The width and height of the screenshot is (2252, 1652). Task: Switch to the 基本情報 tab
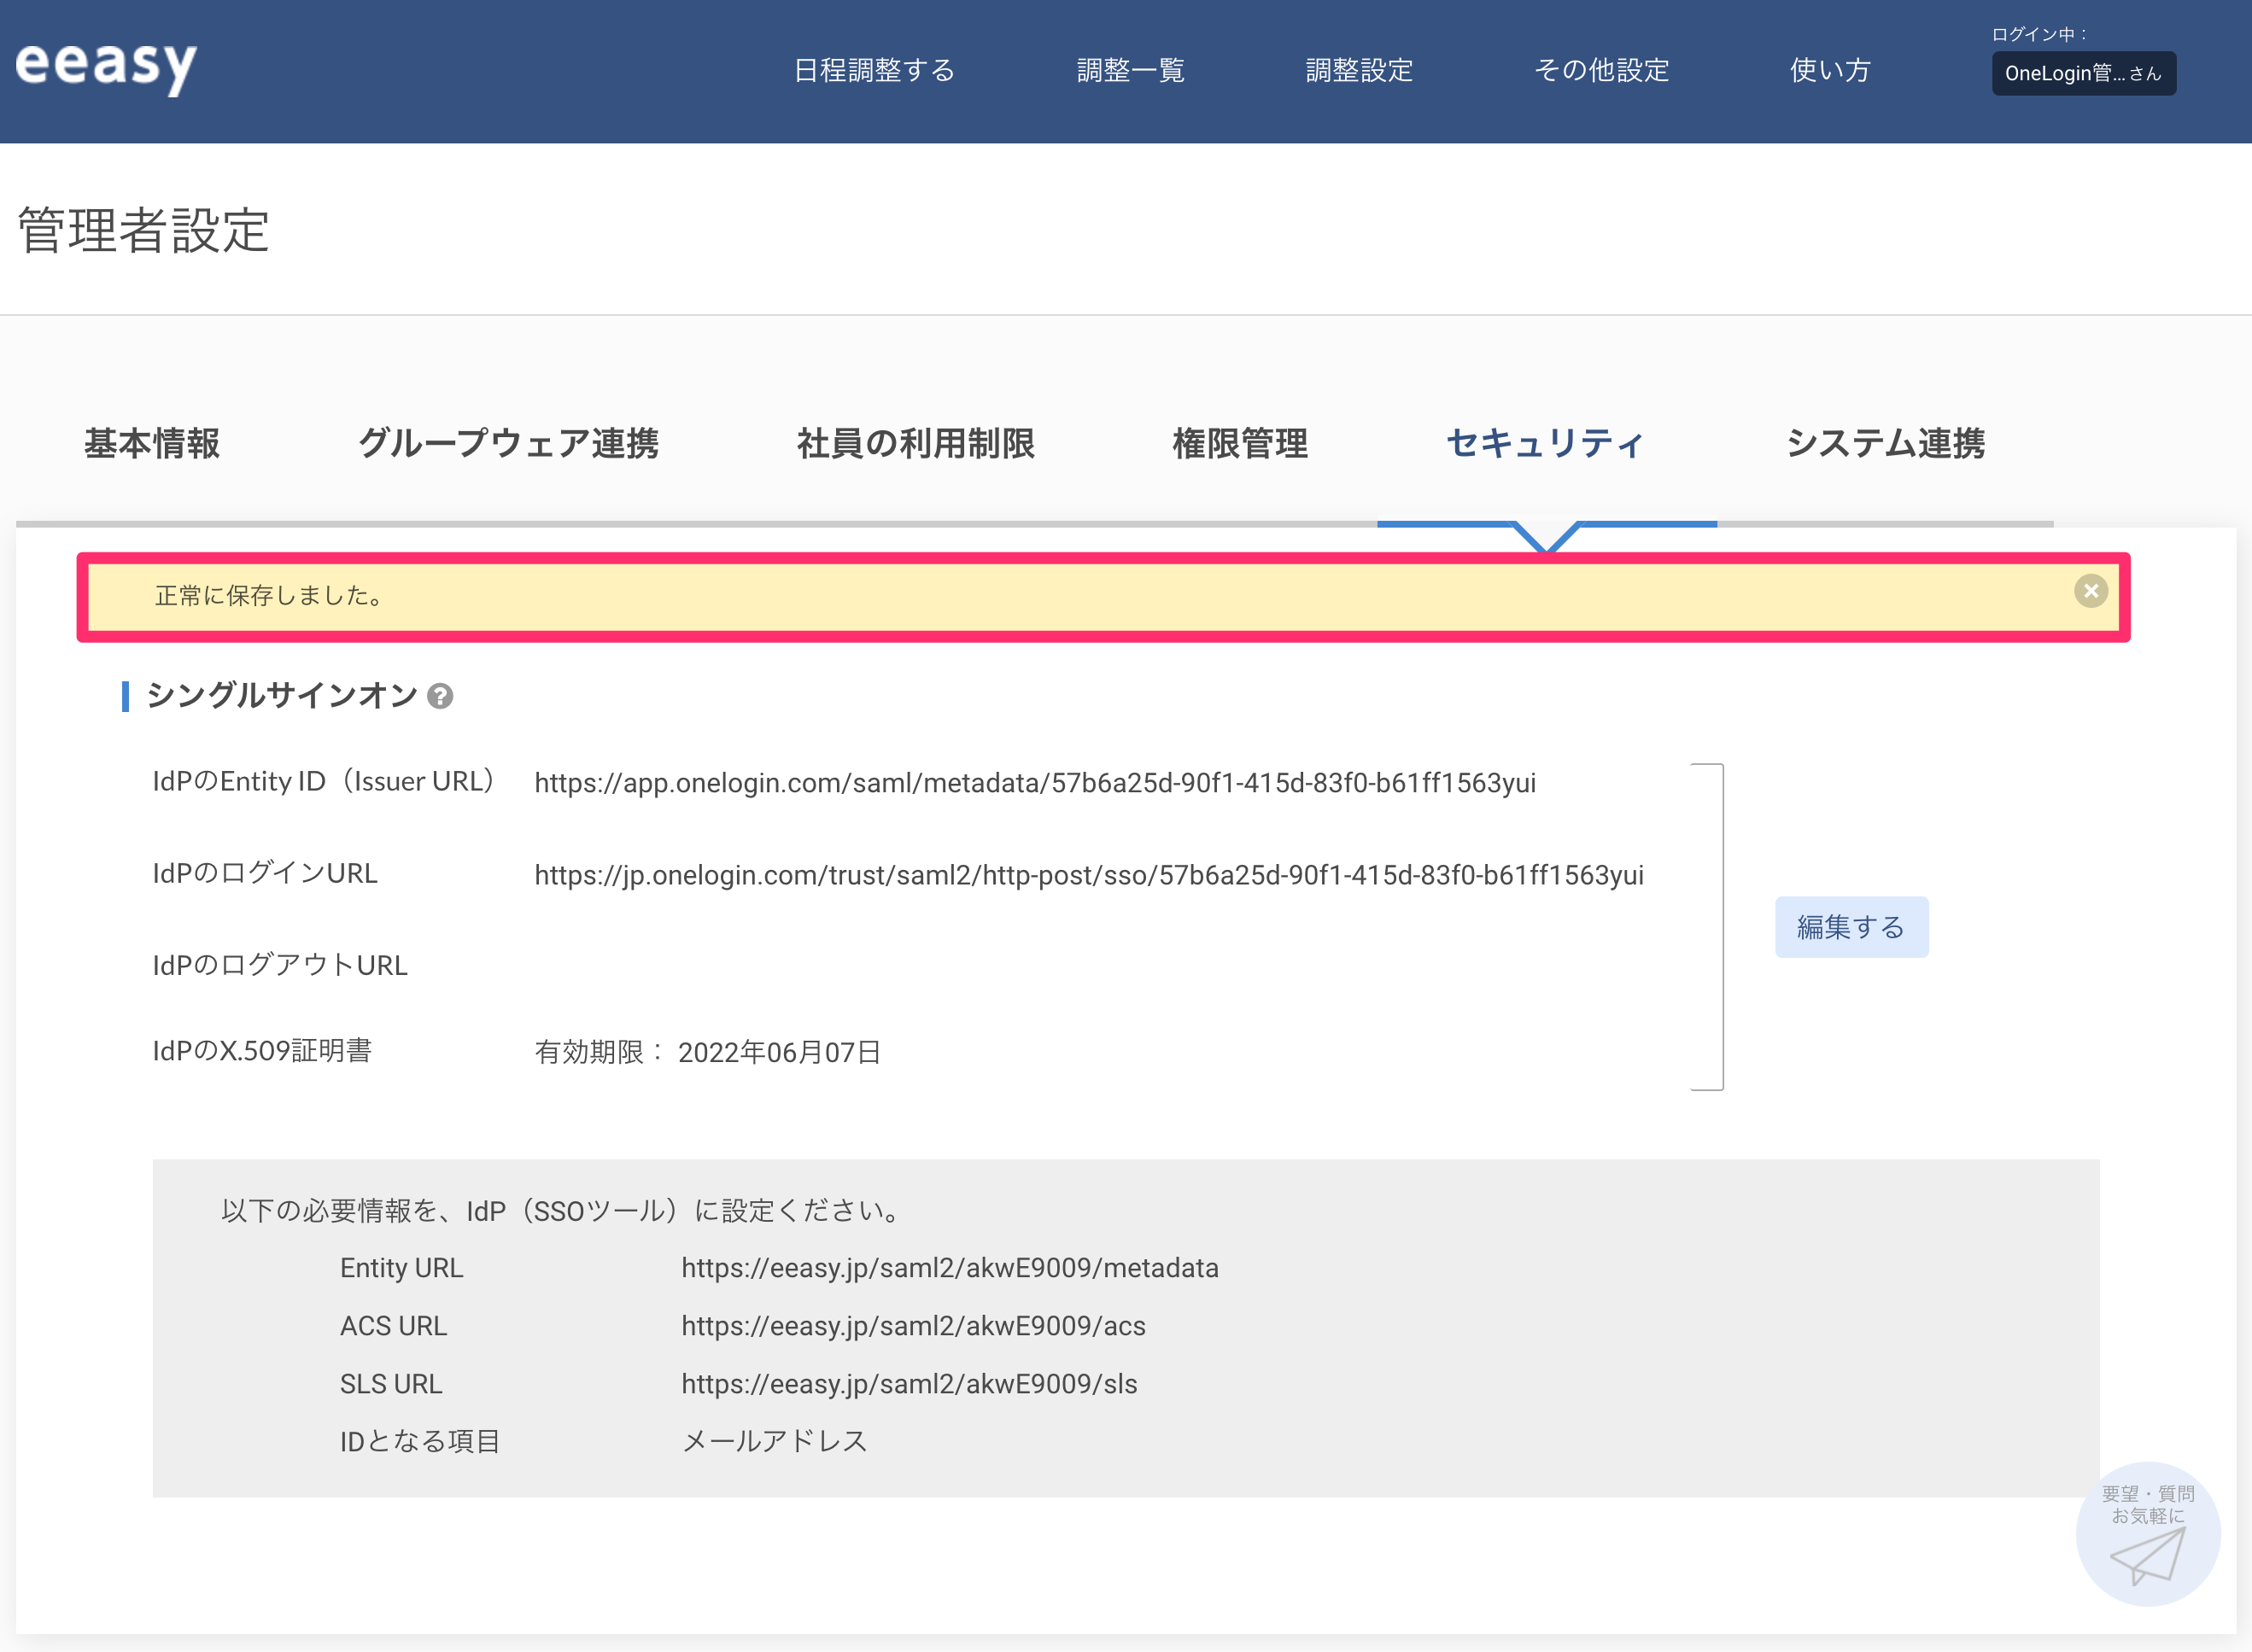point(152,443)
